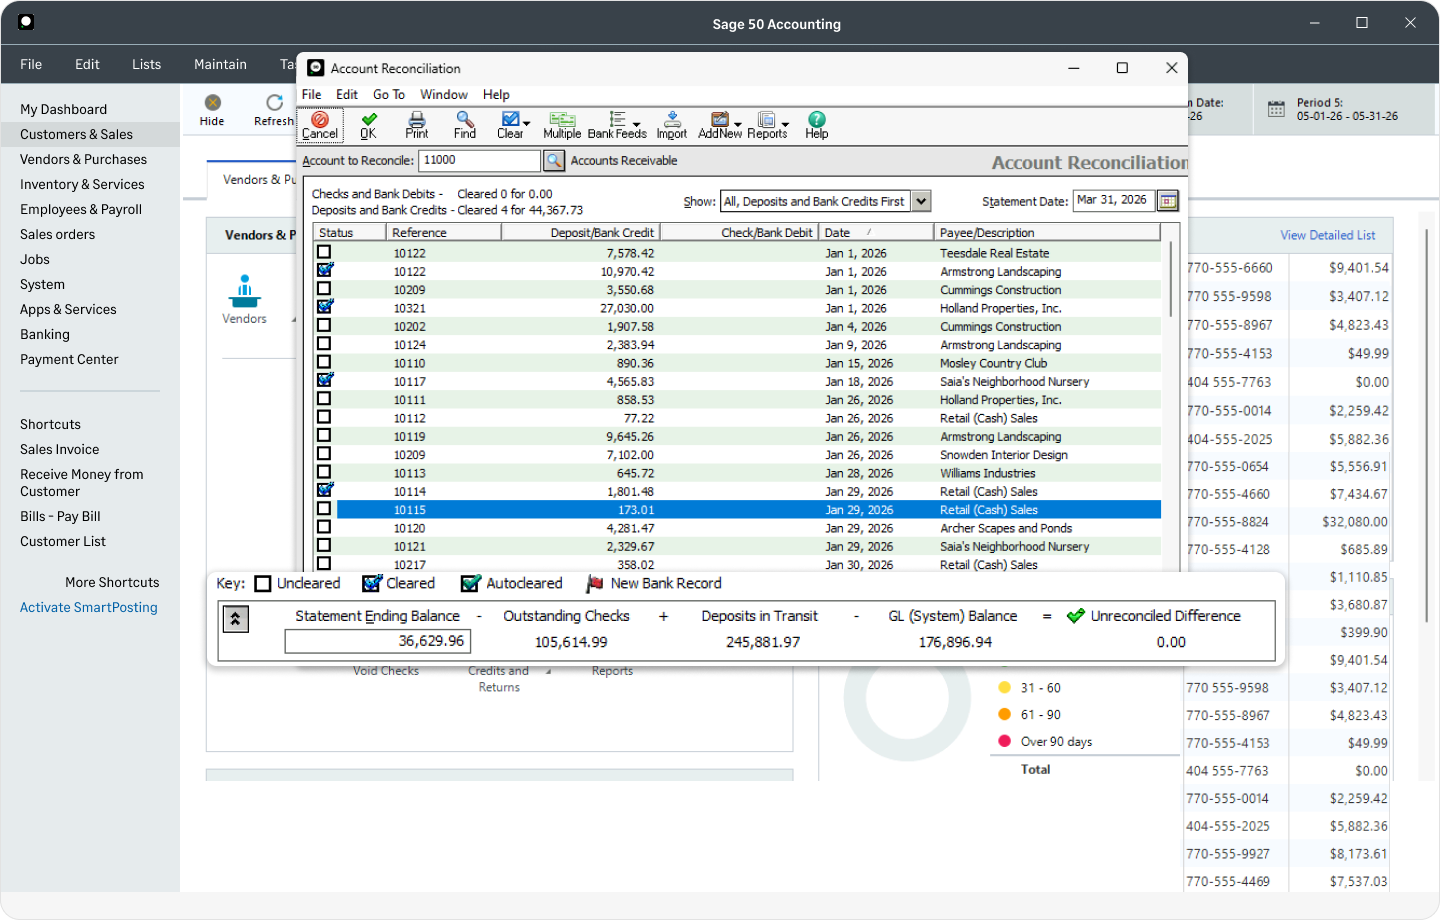This screenshot has height=920, width=1440.
Task: Click the OK green checkmark icon
Action: [369, 120]
